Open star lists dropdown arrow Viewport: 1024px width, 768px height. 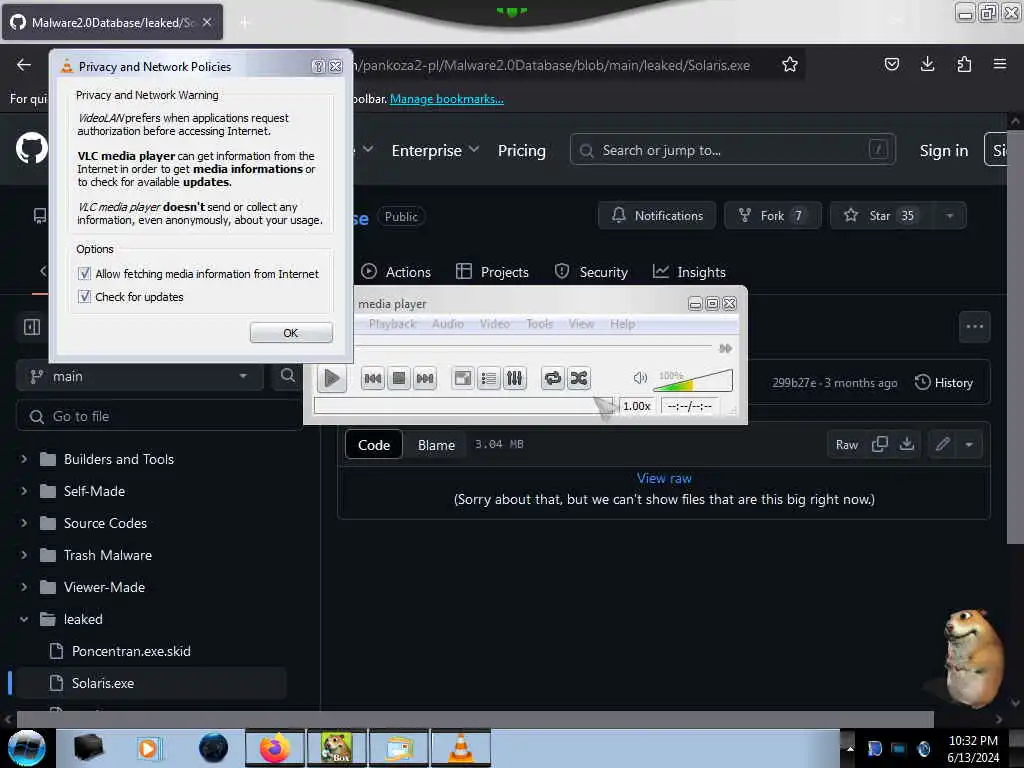950,216
